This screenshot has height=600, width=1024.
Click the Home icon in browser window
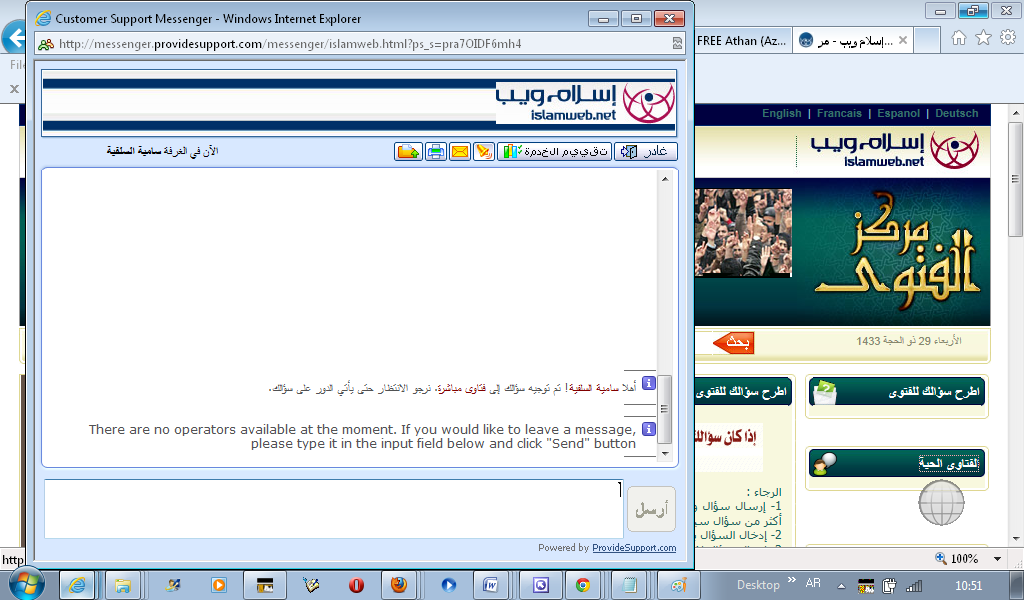coord(958,38)
